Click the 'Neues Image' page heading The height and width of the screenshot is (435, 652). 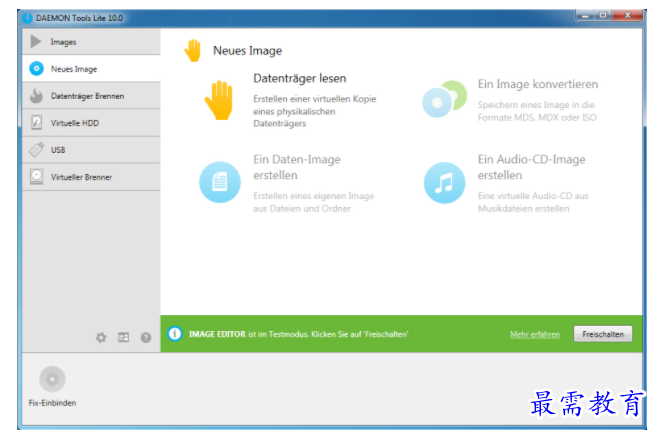(x=247, y=51)
